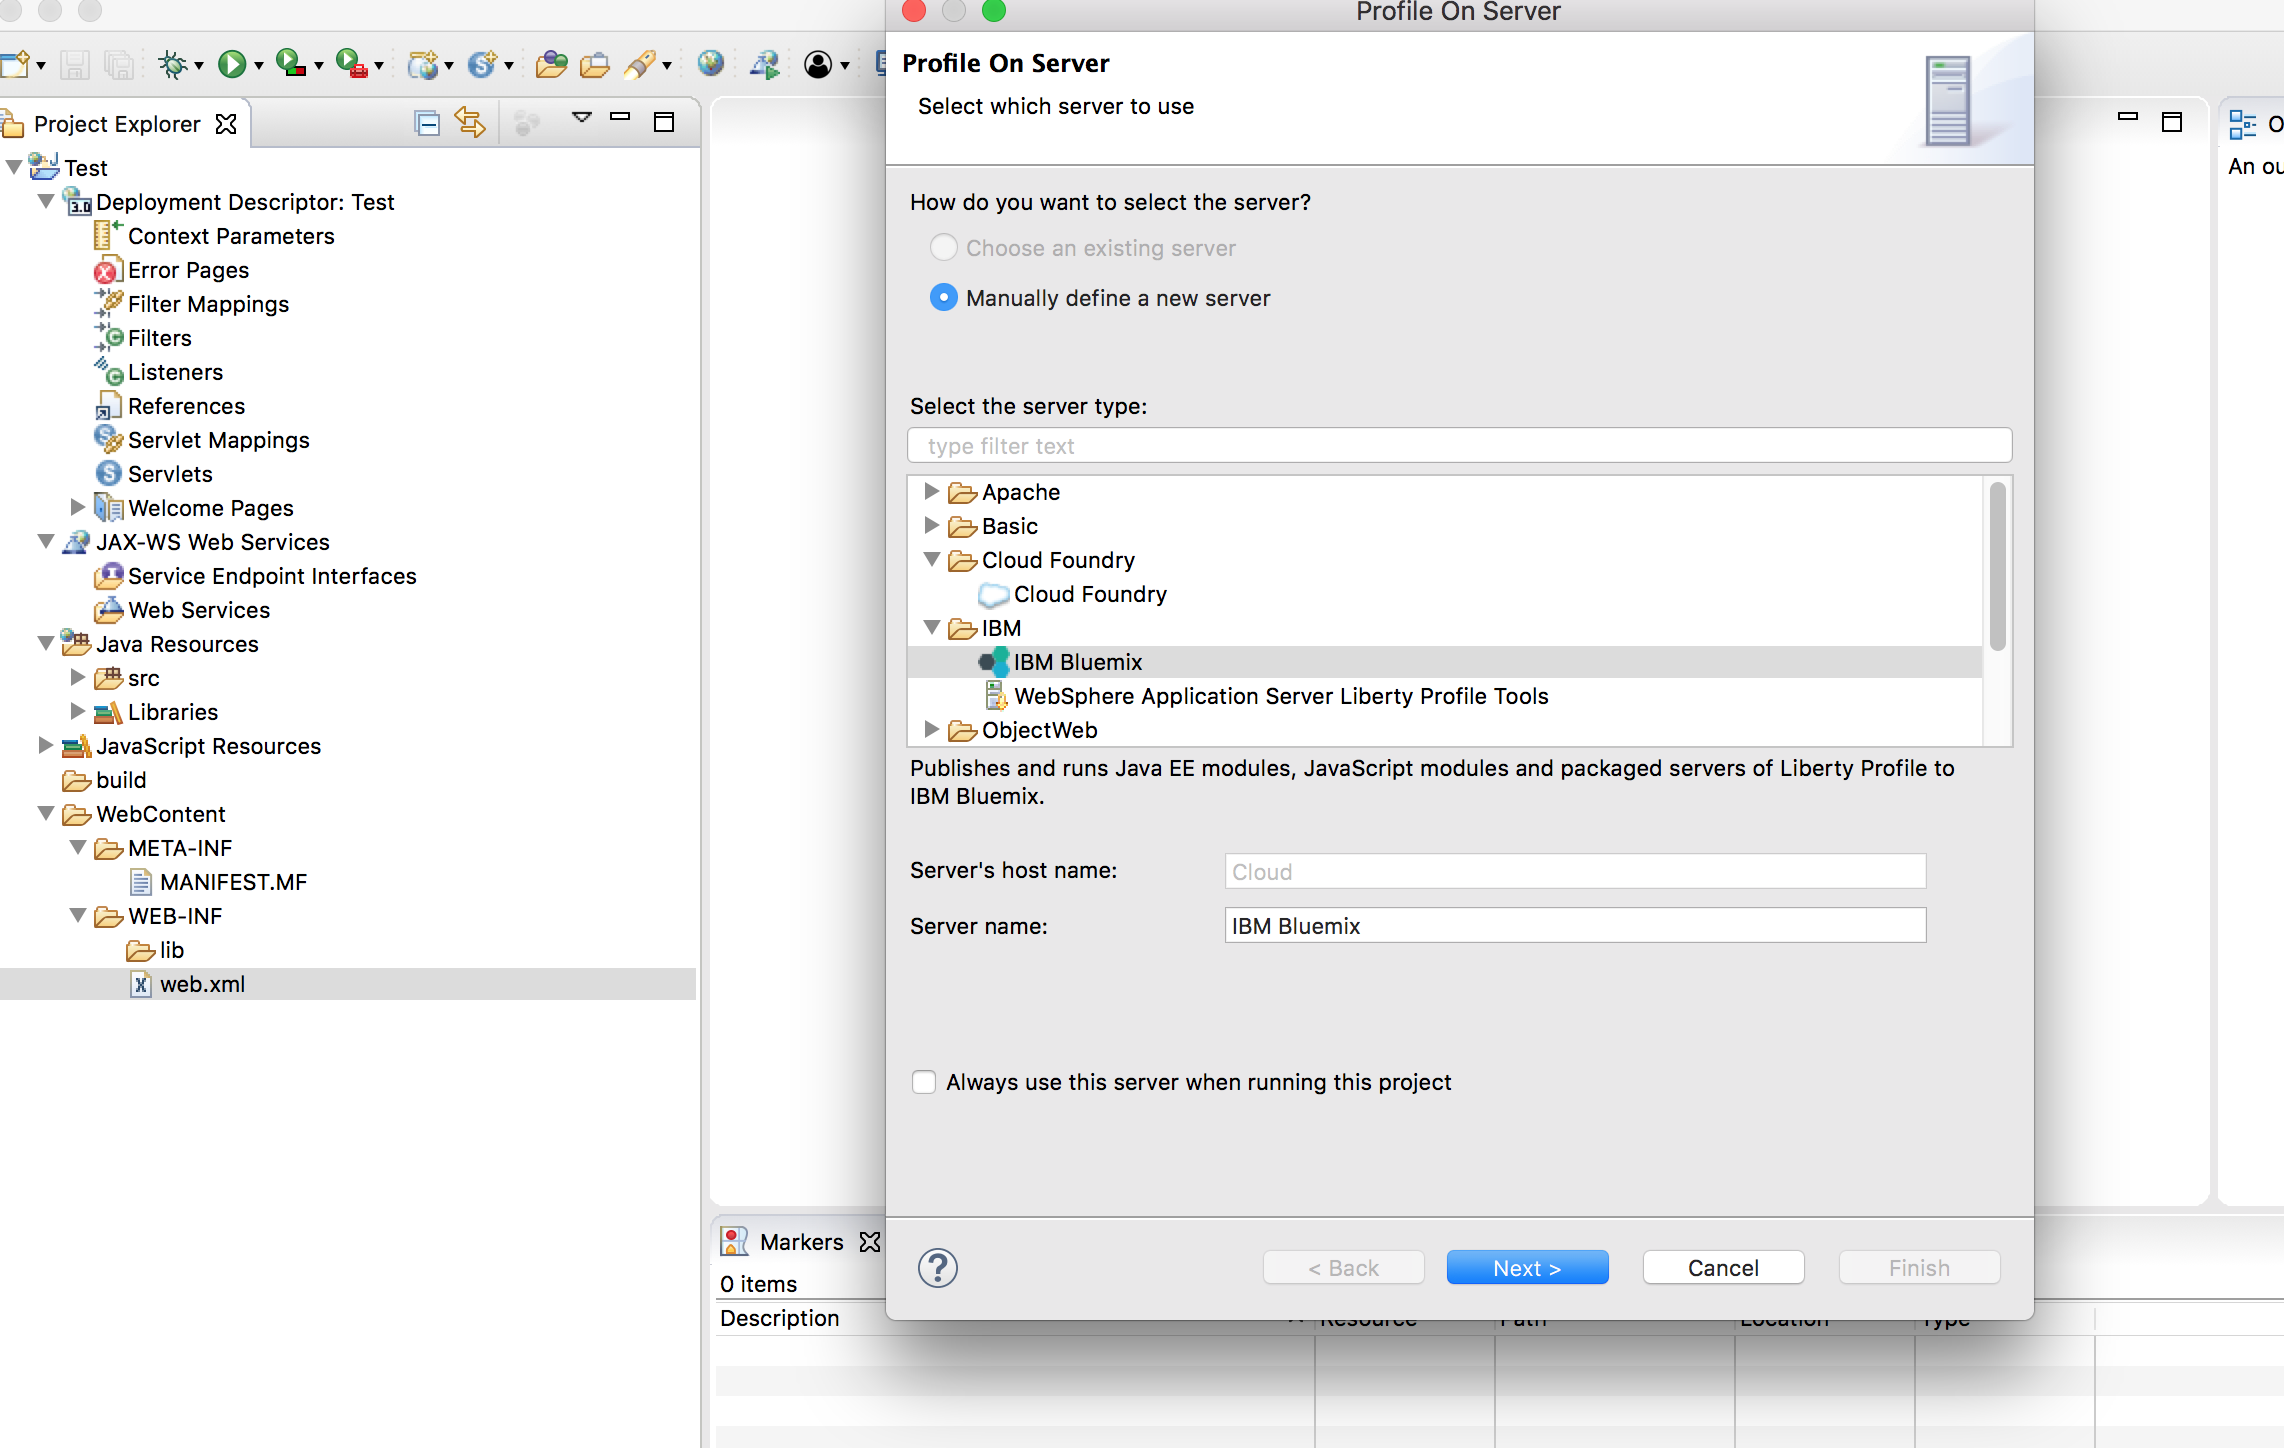Expand the Apache server folder

tap(931, 491)
